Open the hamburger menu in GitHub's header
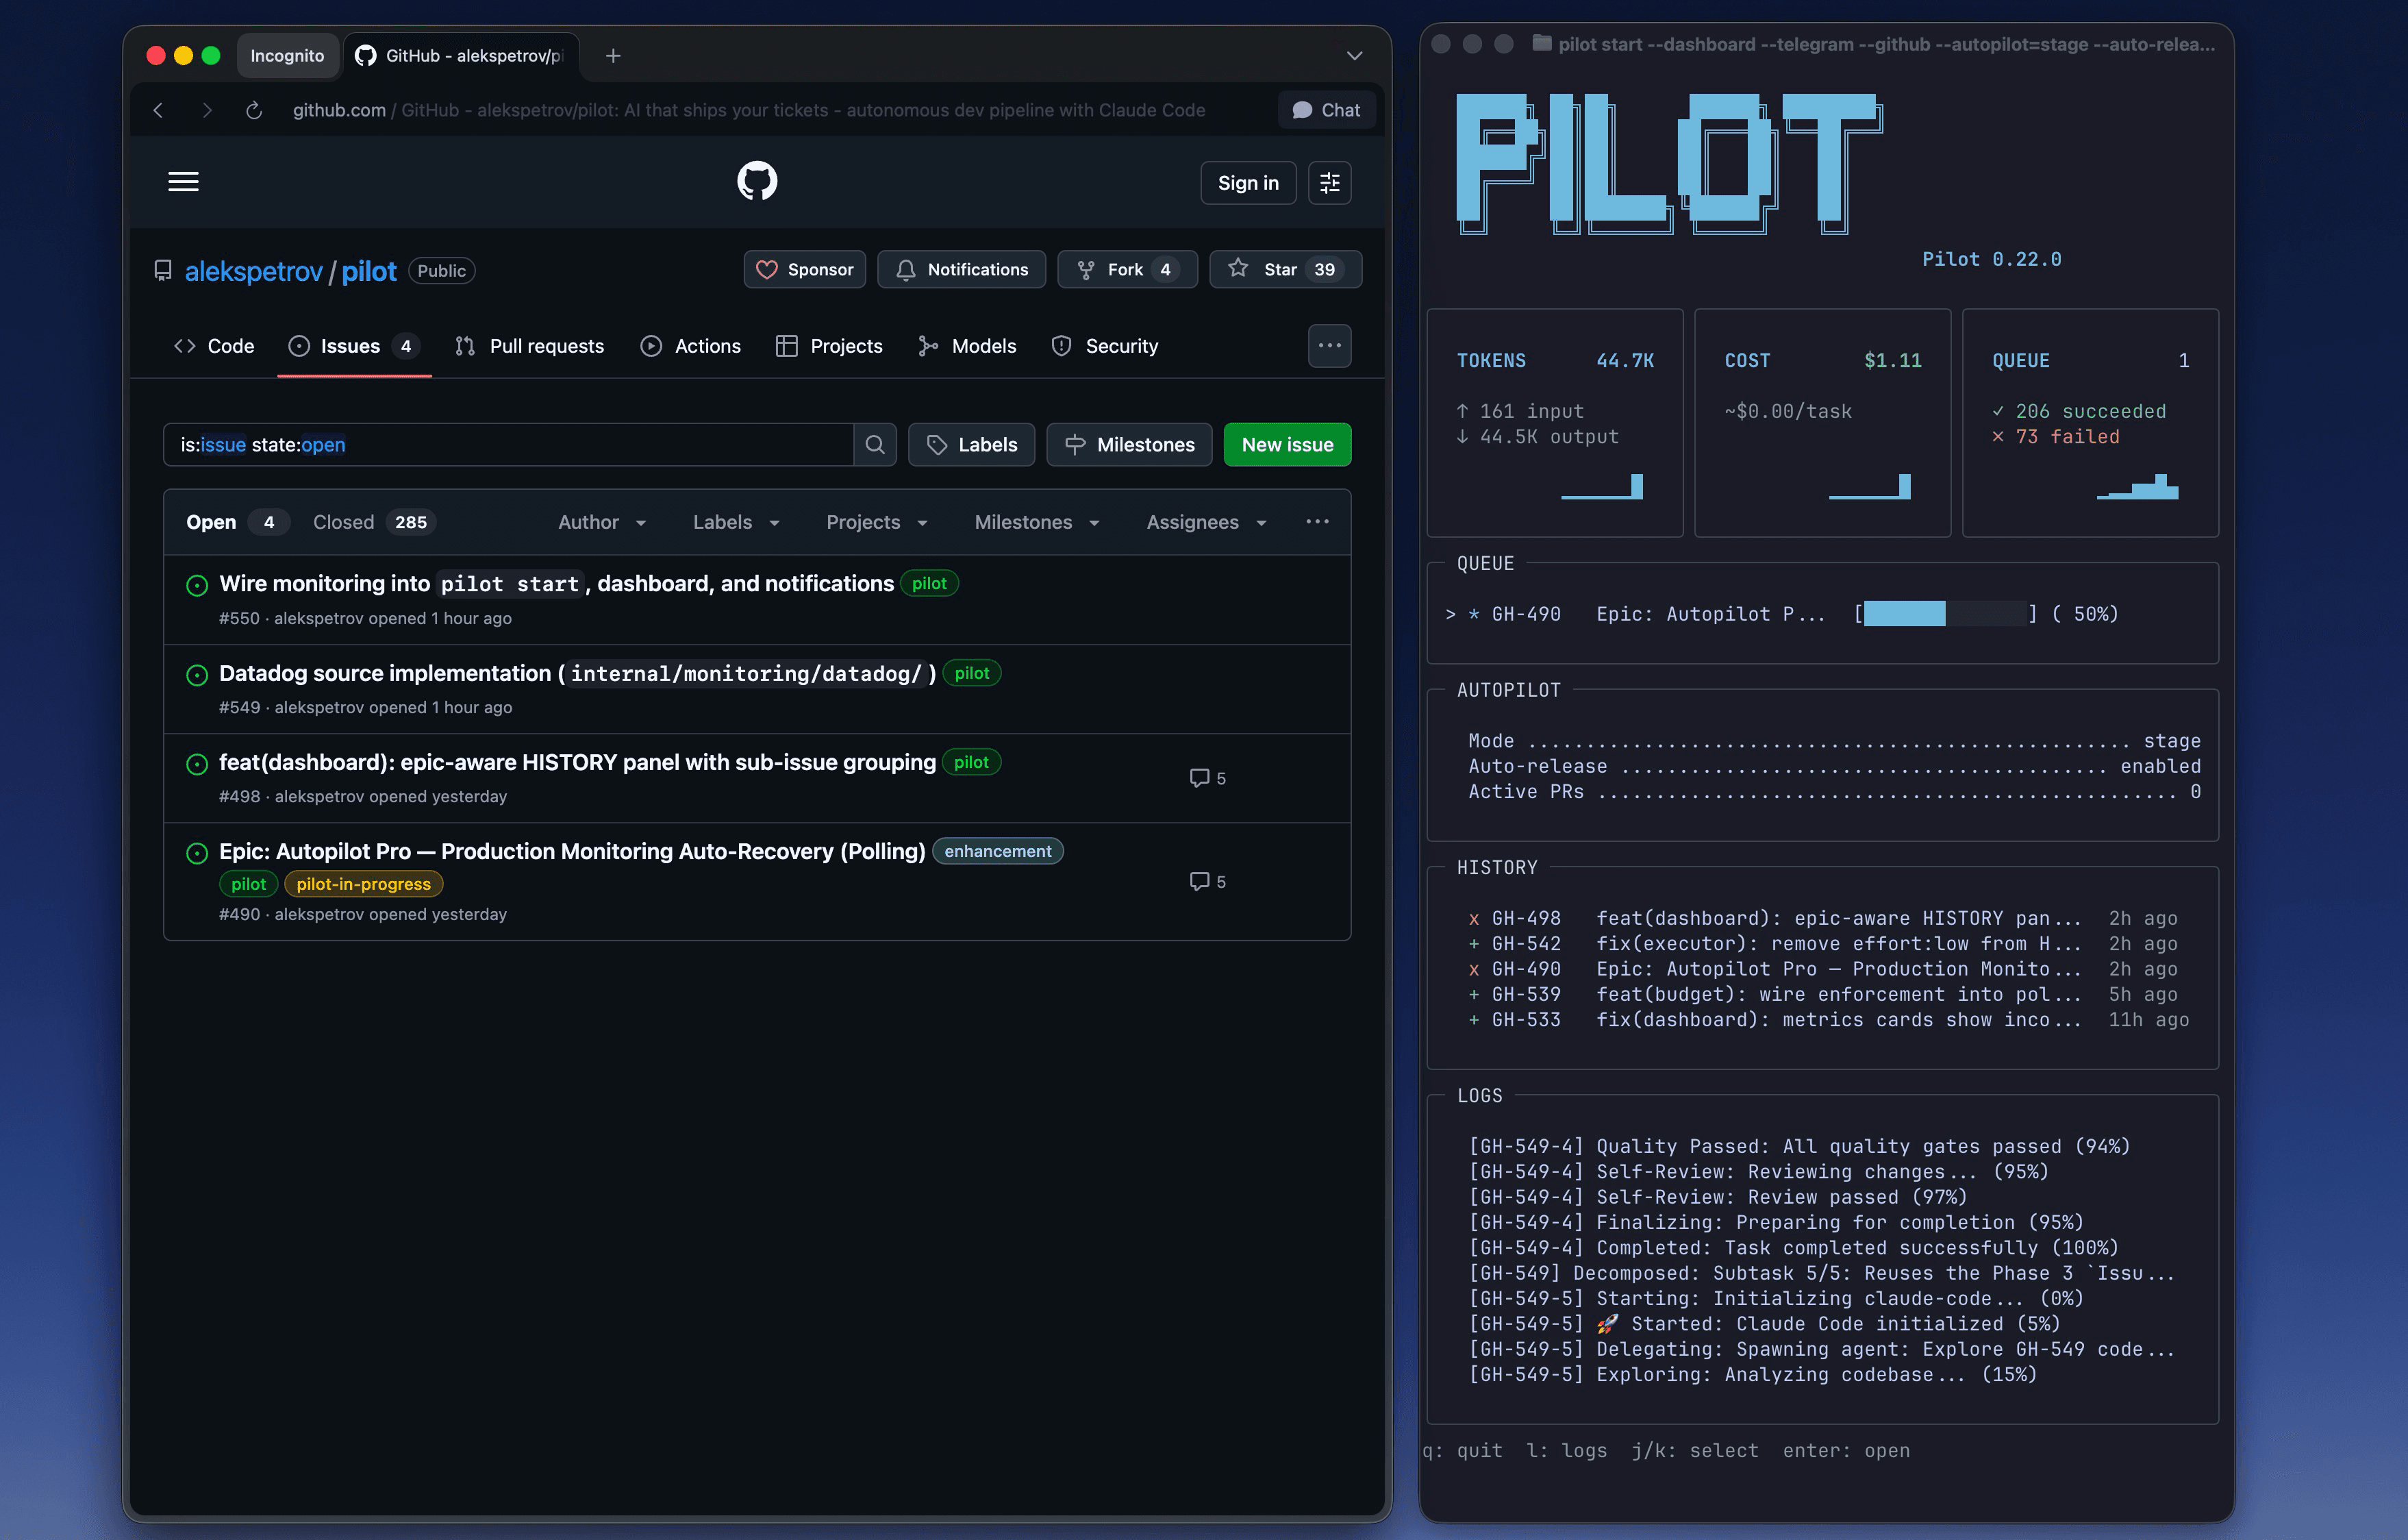This screenshot has height=1540, width=2408. pyautogui.click(x=183, y=182)
